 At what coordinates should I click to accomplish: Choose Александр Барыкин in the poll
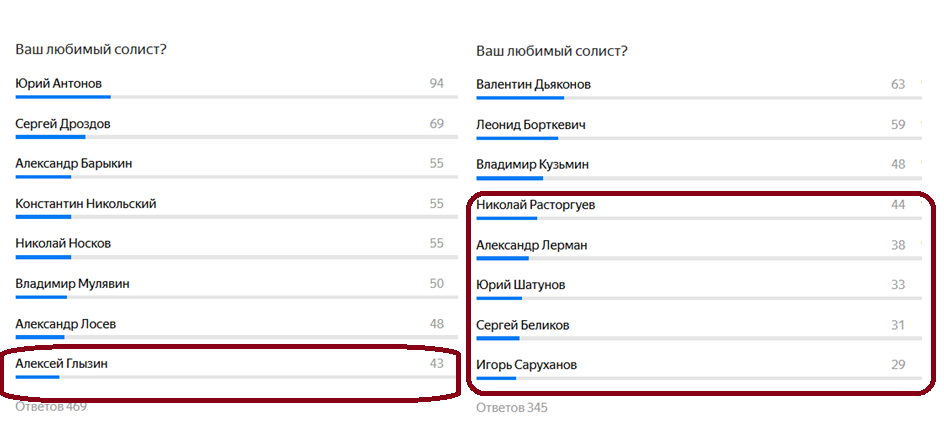click(74, 163)
